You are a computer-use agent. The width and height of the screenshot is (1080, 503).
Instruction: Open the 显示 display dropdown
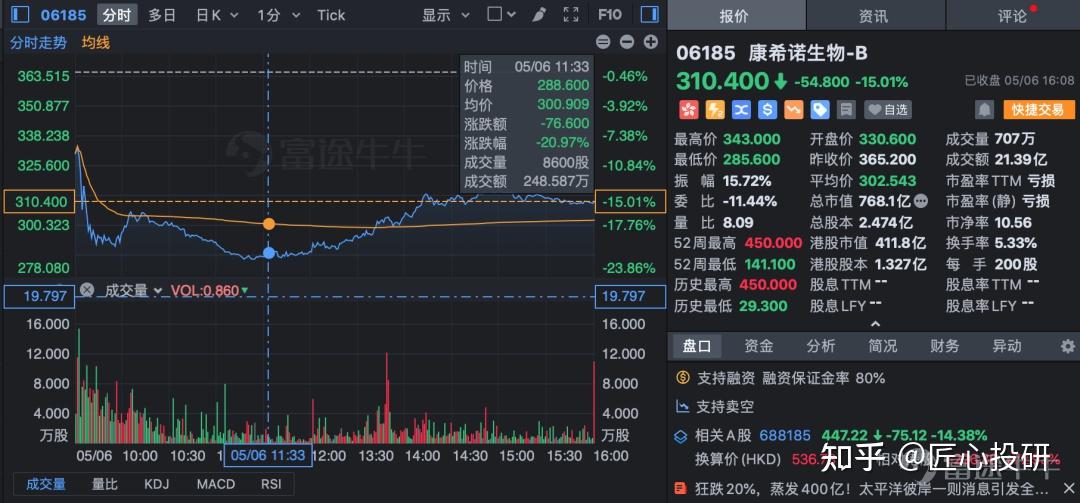pos(446,14)
